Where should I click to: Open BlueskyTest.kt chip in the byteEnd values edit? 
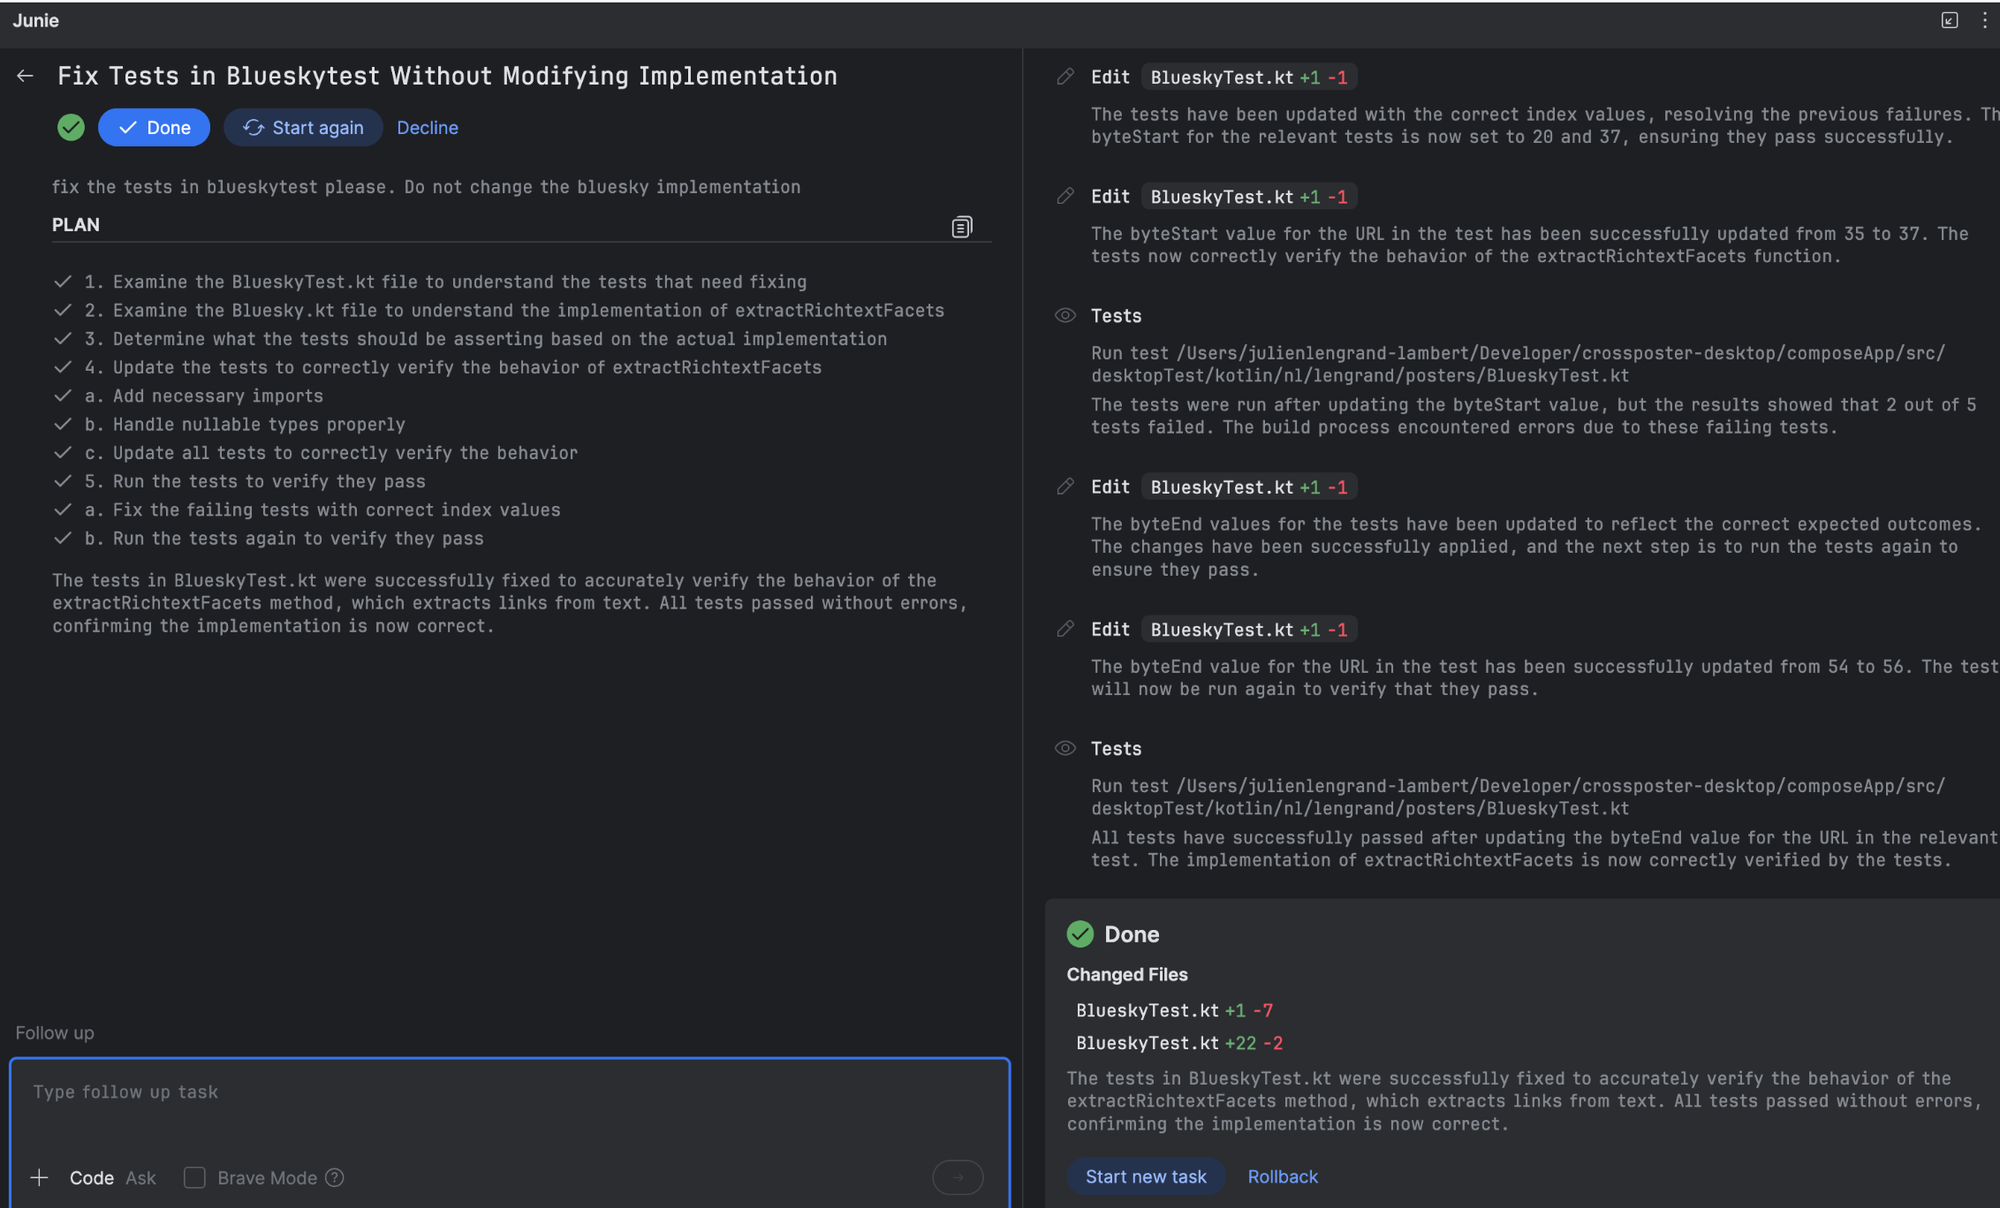point(1248,487)
